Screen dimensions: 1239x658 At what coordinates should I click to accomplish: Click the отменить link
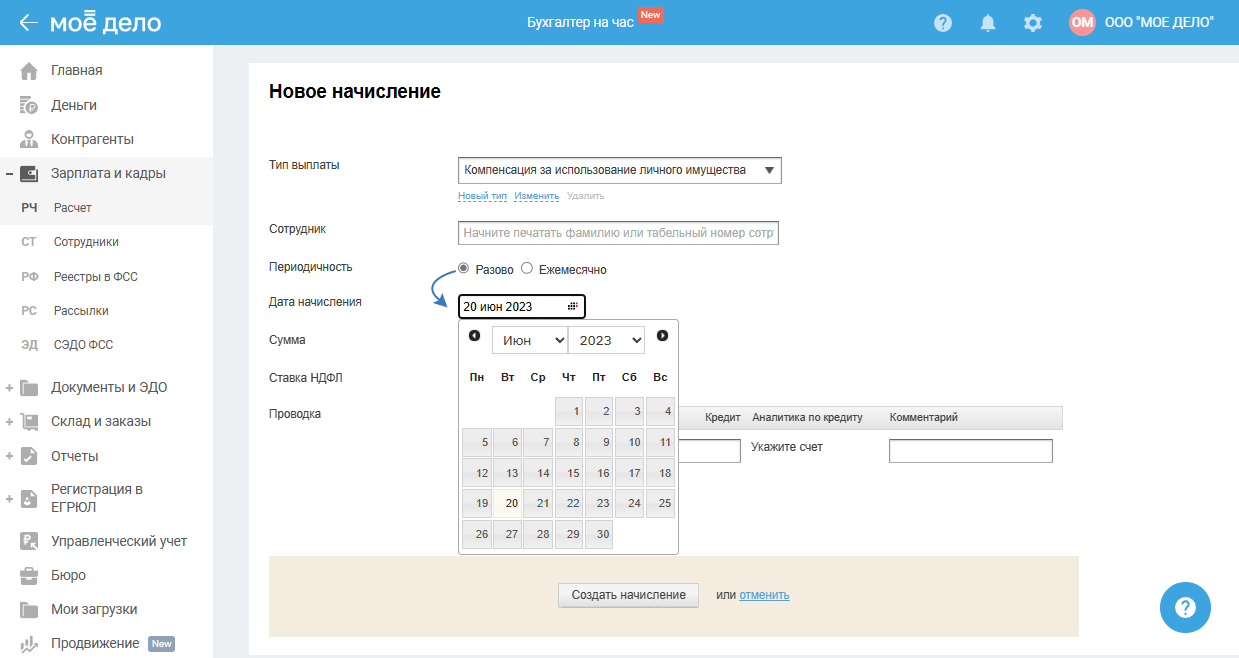tap(764, 595)
